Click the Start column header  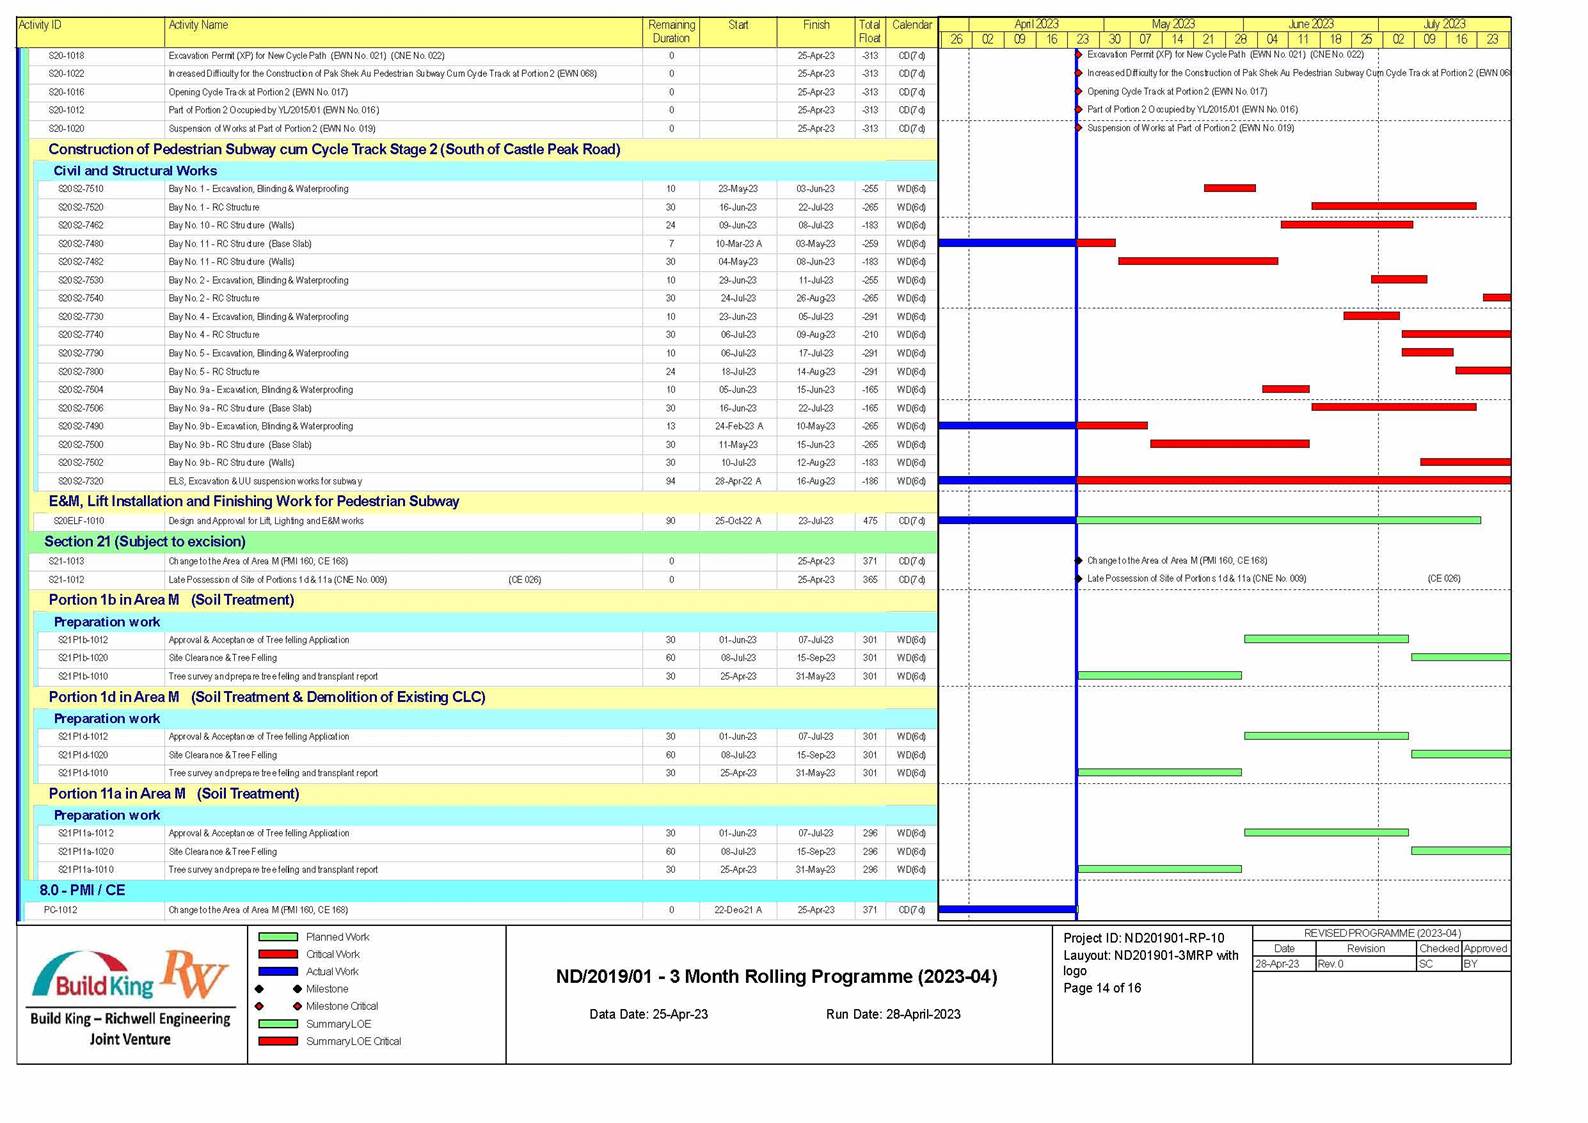pos(738,31)
